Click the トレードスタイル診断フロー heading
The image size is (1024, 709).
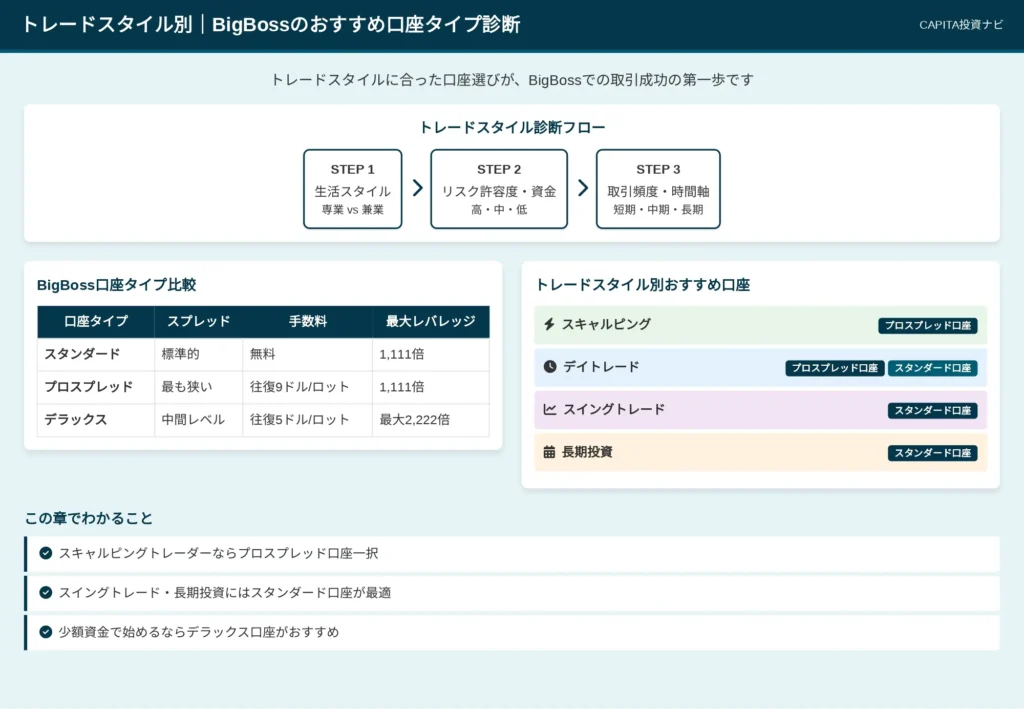coord(512,127)
